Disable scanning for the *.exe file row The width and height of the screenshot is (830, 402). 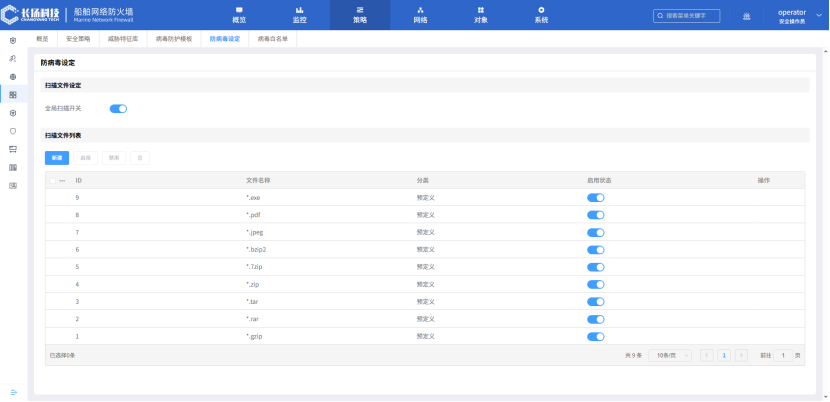(x=596, y=198)
